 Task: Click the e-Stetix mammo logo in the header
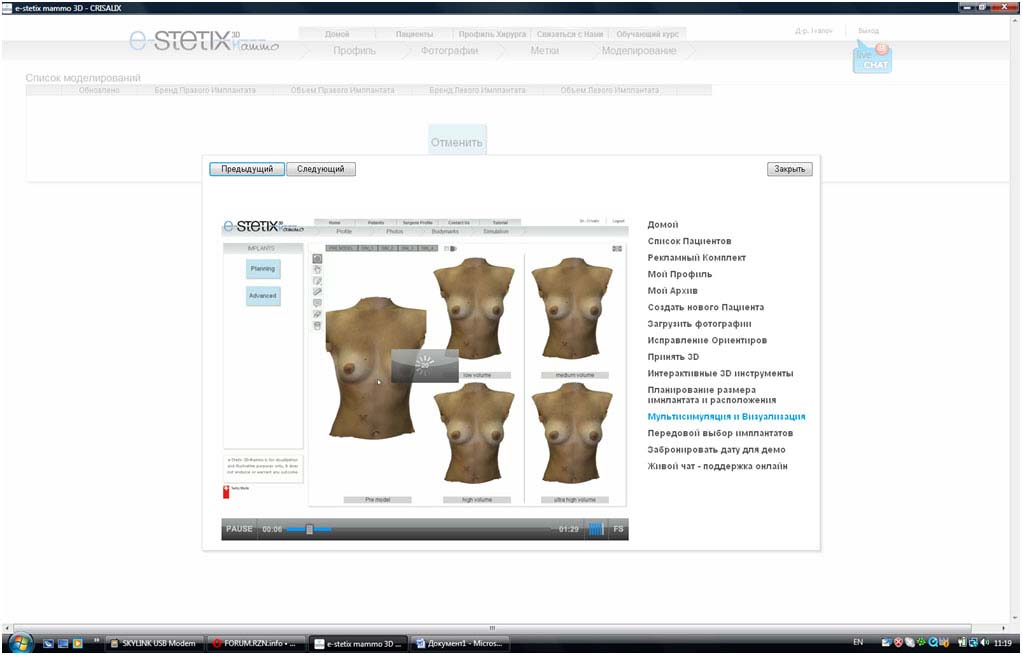(x=204, y=40)
